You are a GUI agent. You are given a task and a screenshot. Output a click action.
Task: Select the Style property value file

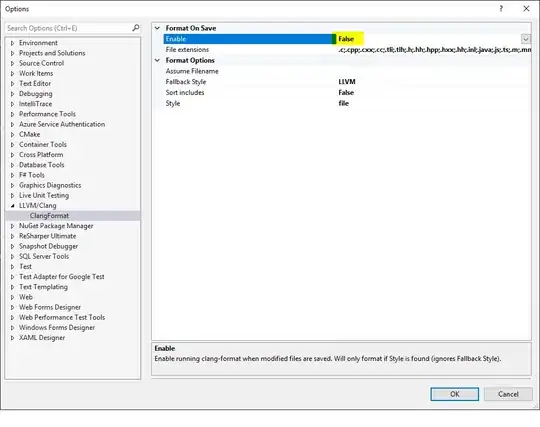point(343,103)
